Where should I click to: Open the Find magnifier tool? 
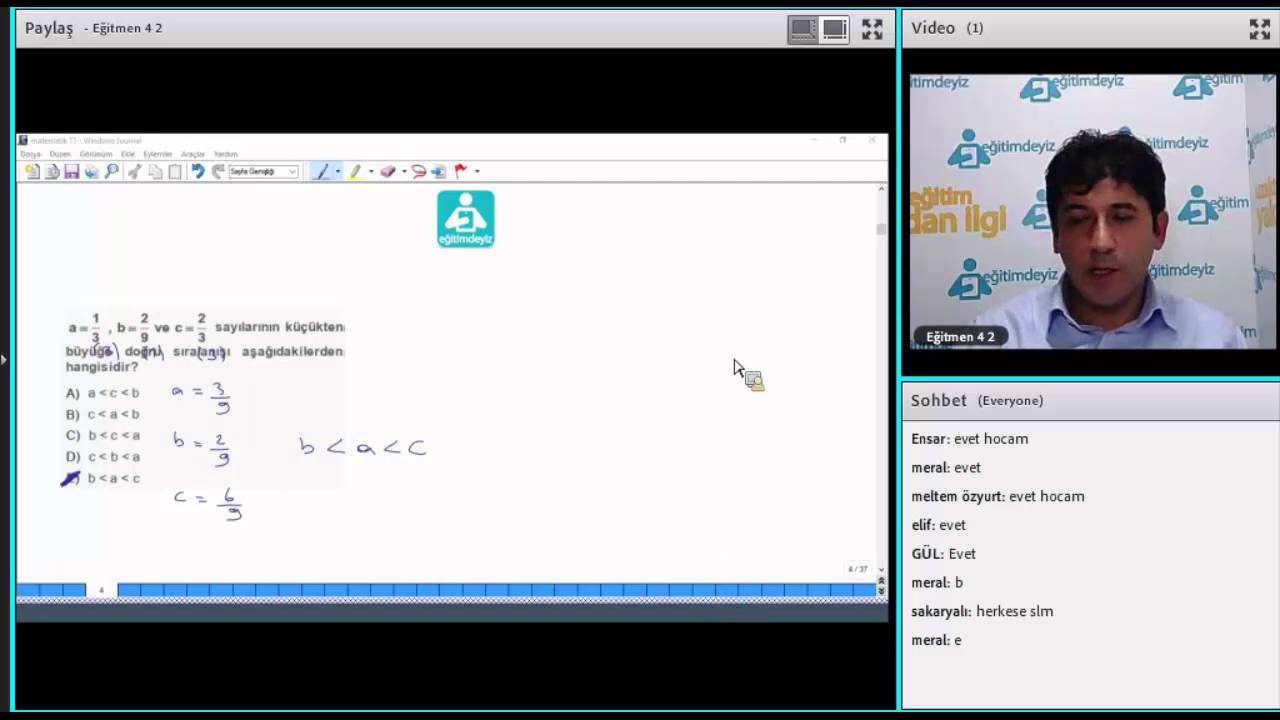111,172
